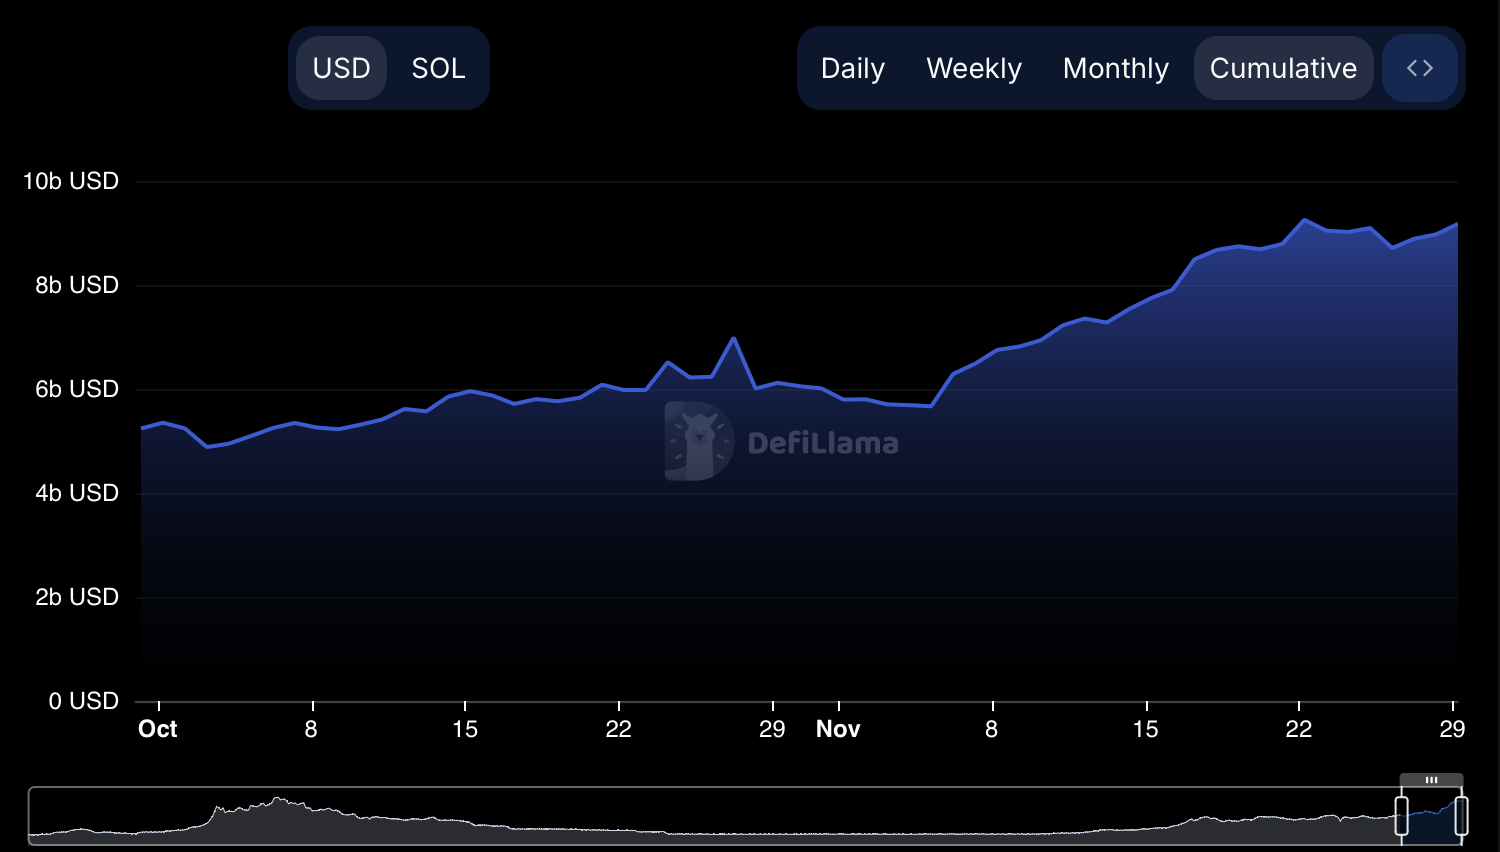Switch currency to SOL
Screen dimensions: 1500x852
(438, 68)
